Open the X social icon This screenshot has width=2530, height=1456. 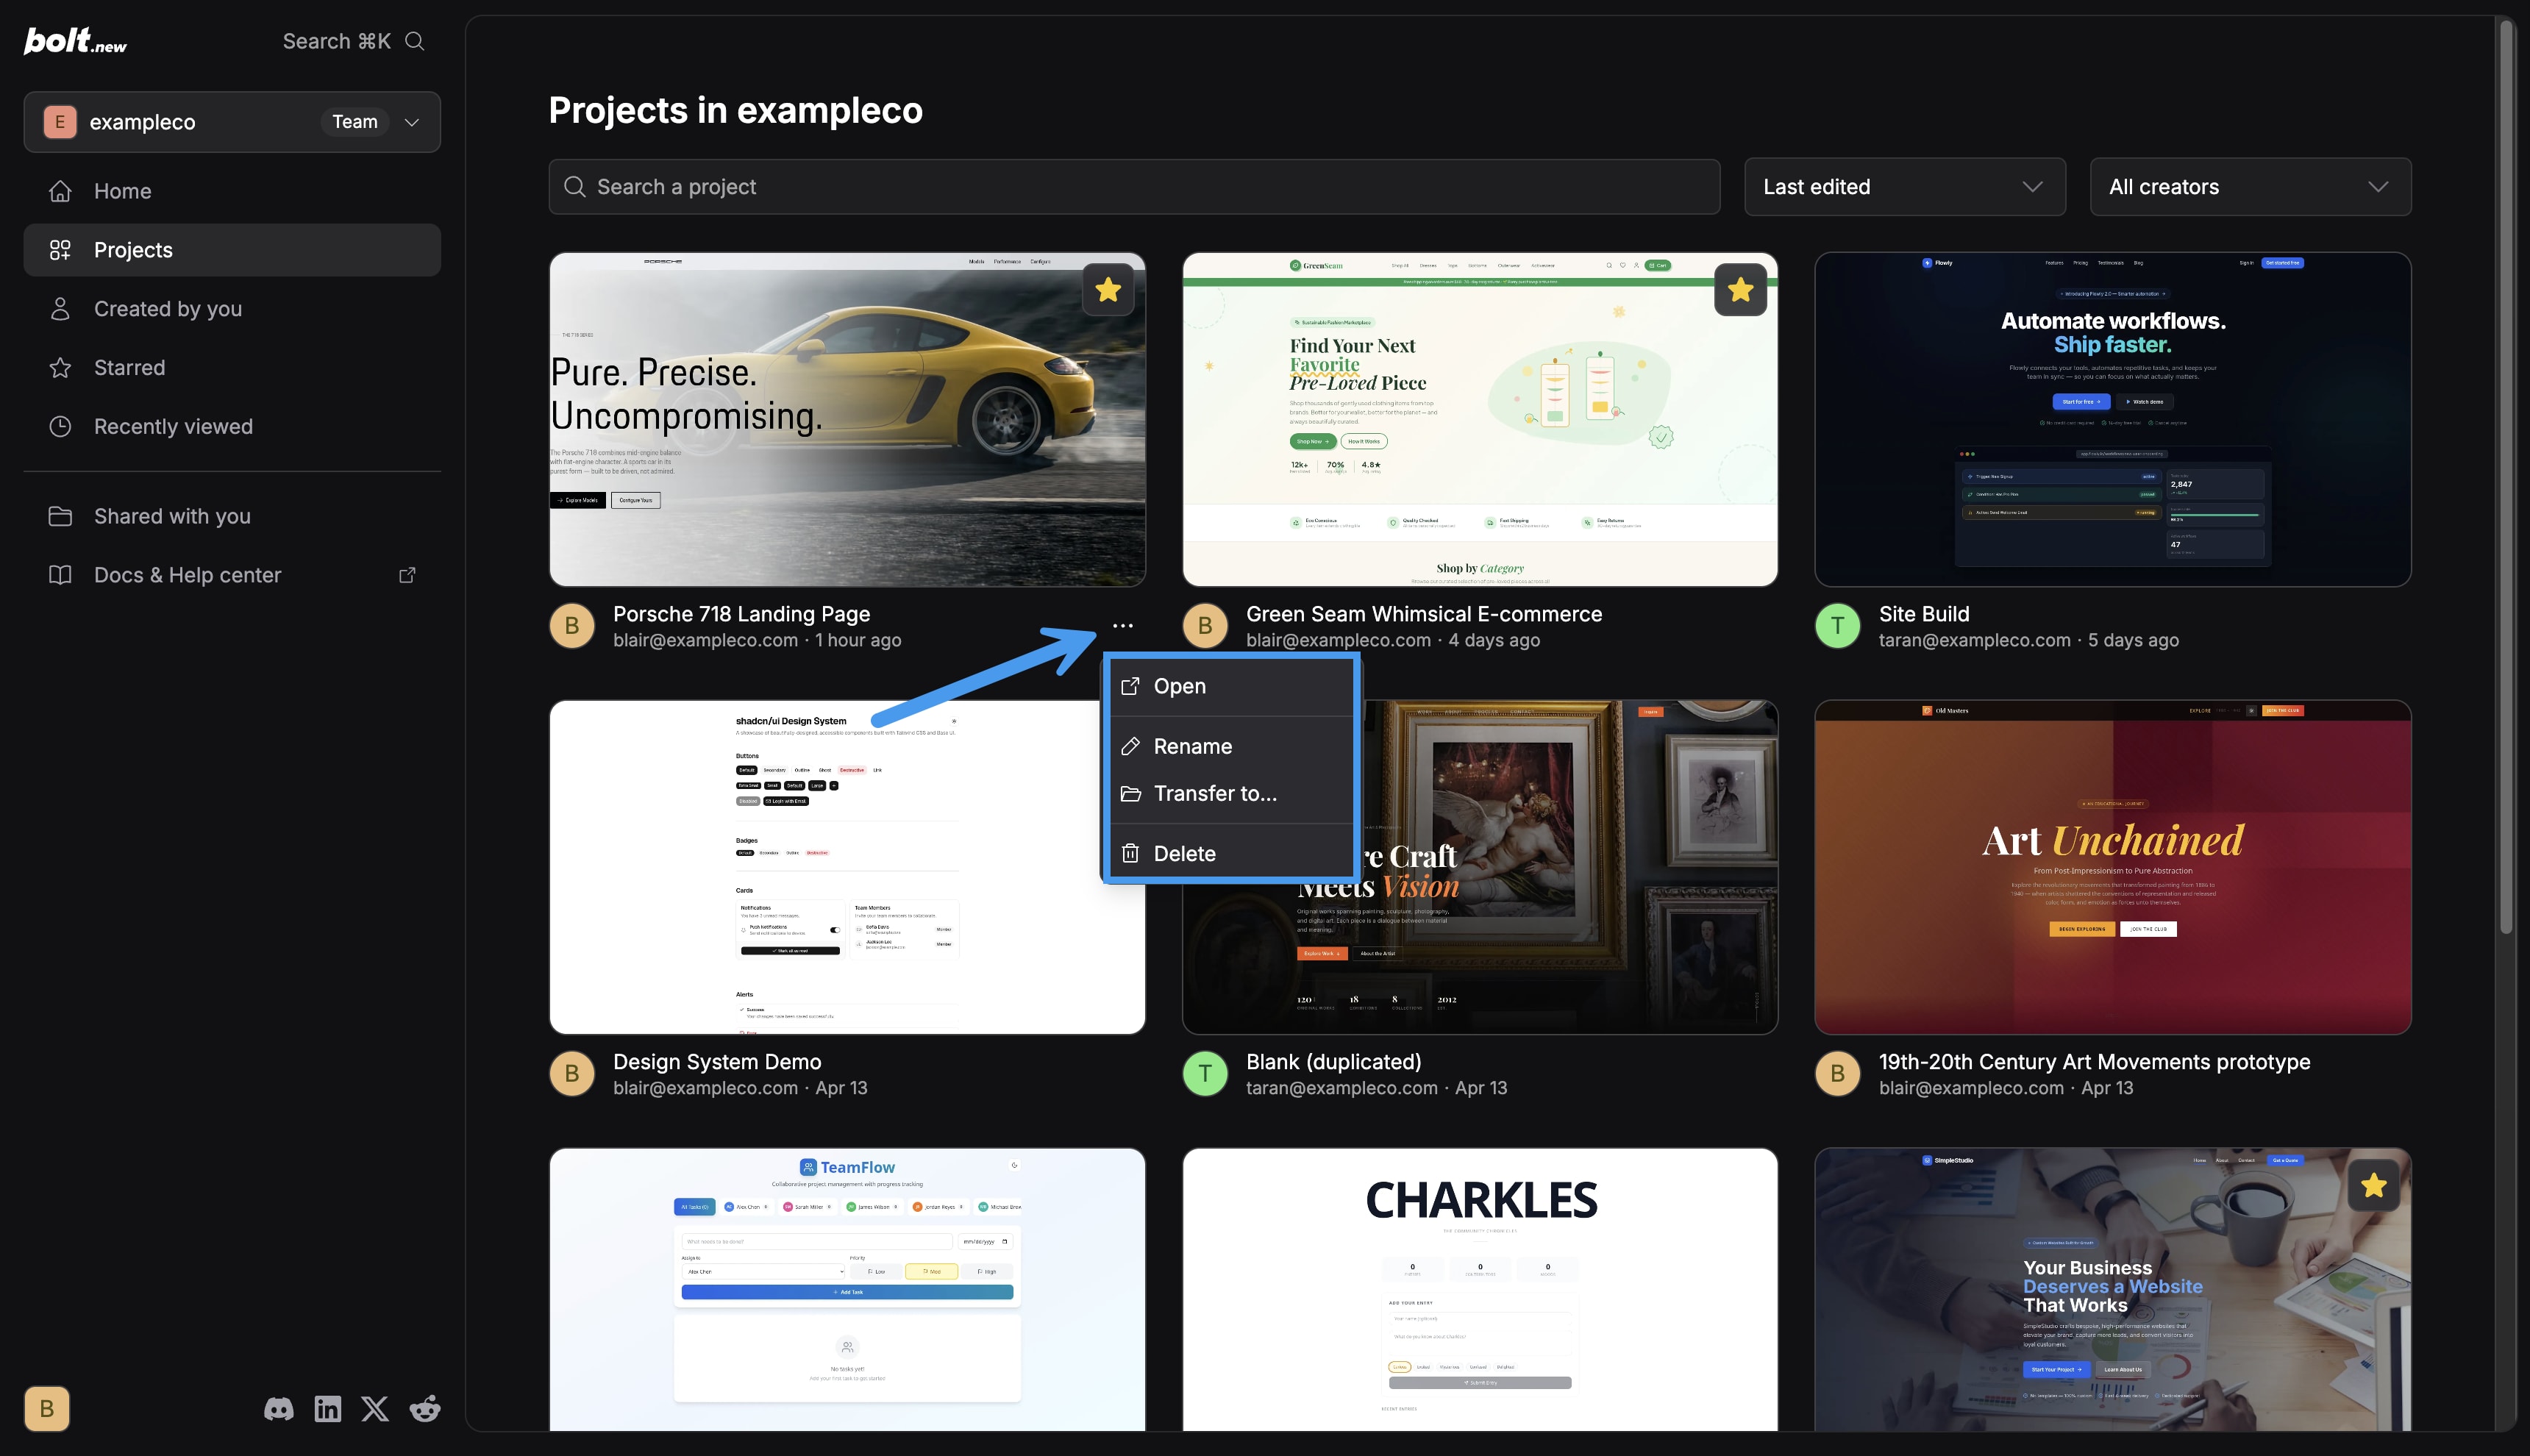pos(375,1408)
